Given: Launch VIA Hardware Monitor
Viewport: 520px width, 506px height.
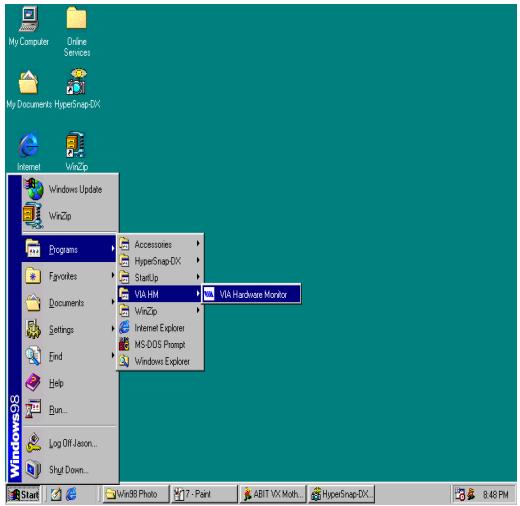Looking at the screenshot, I should 251,294.
